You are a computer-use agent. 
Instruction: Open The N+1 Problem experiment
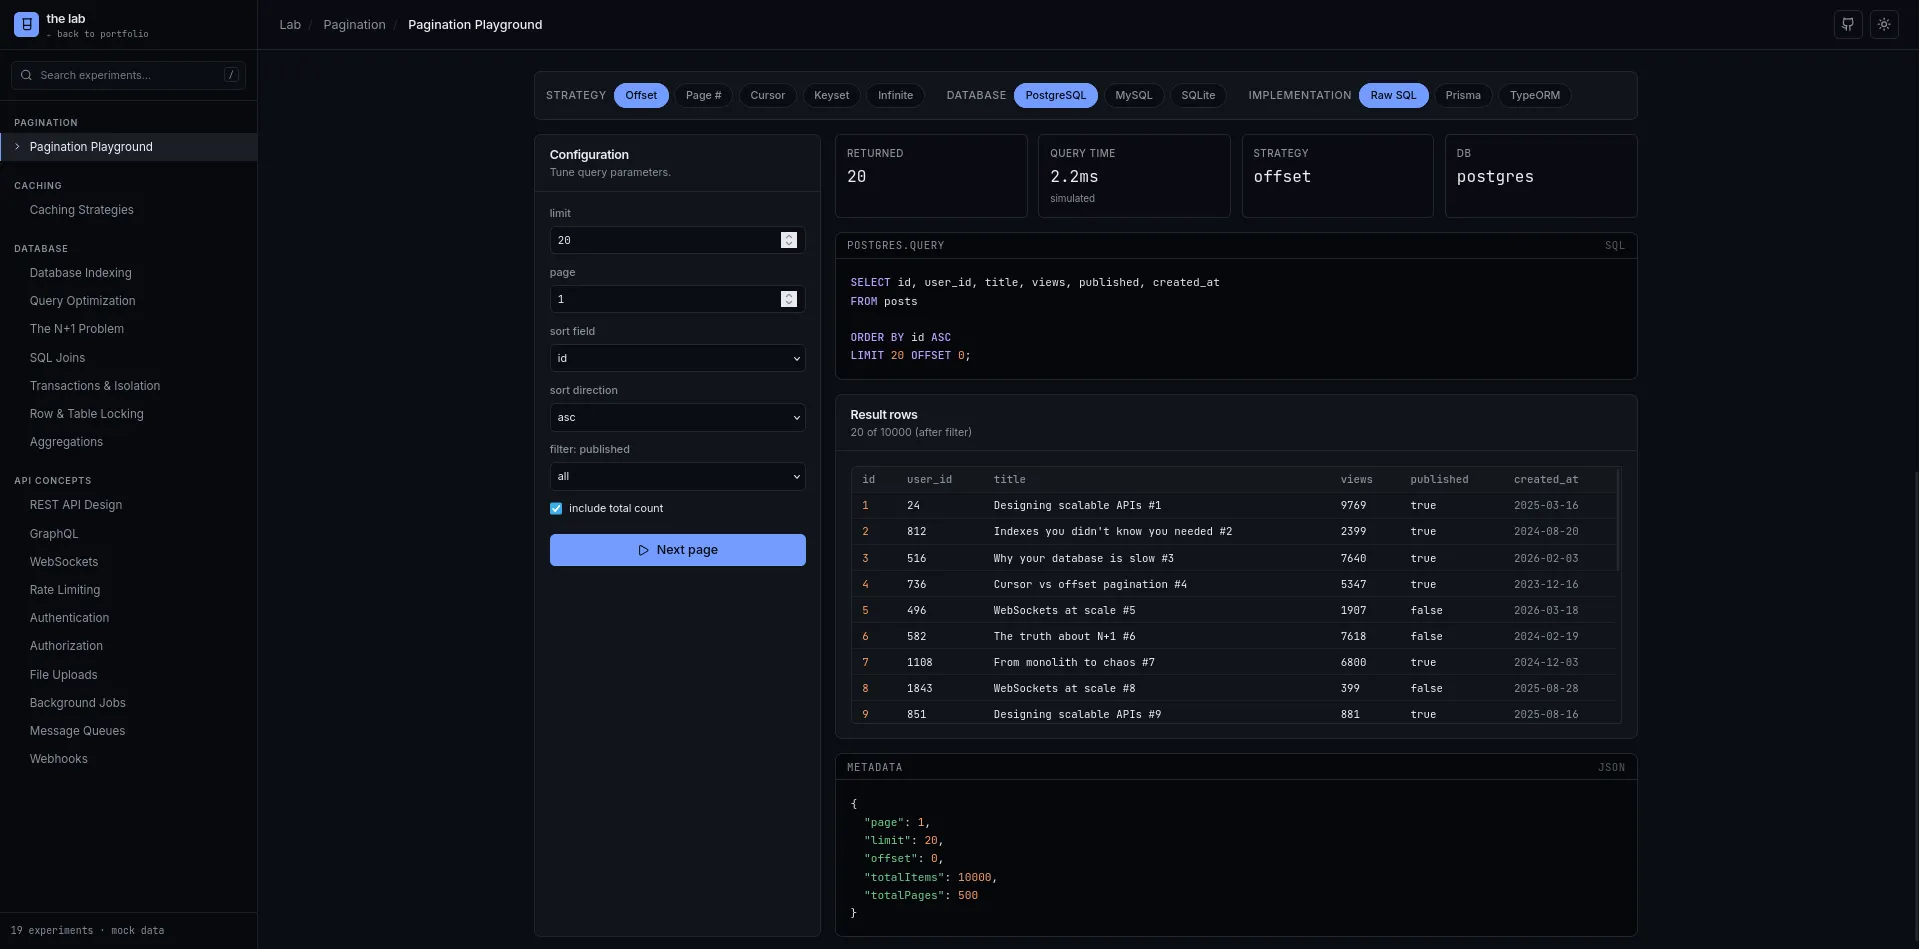(x=77, y=329)
